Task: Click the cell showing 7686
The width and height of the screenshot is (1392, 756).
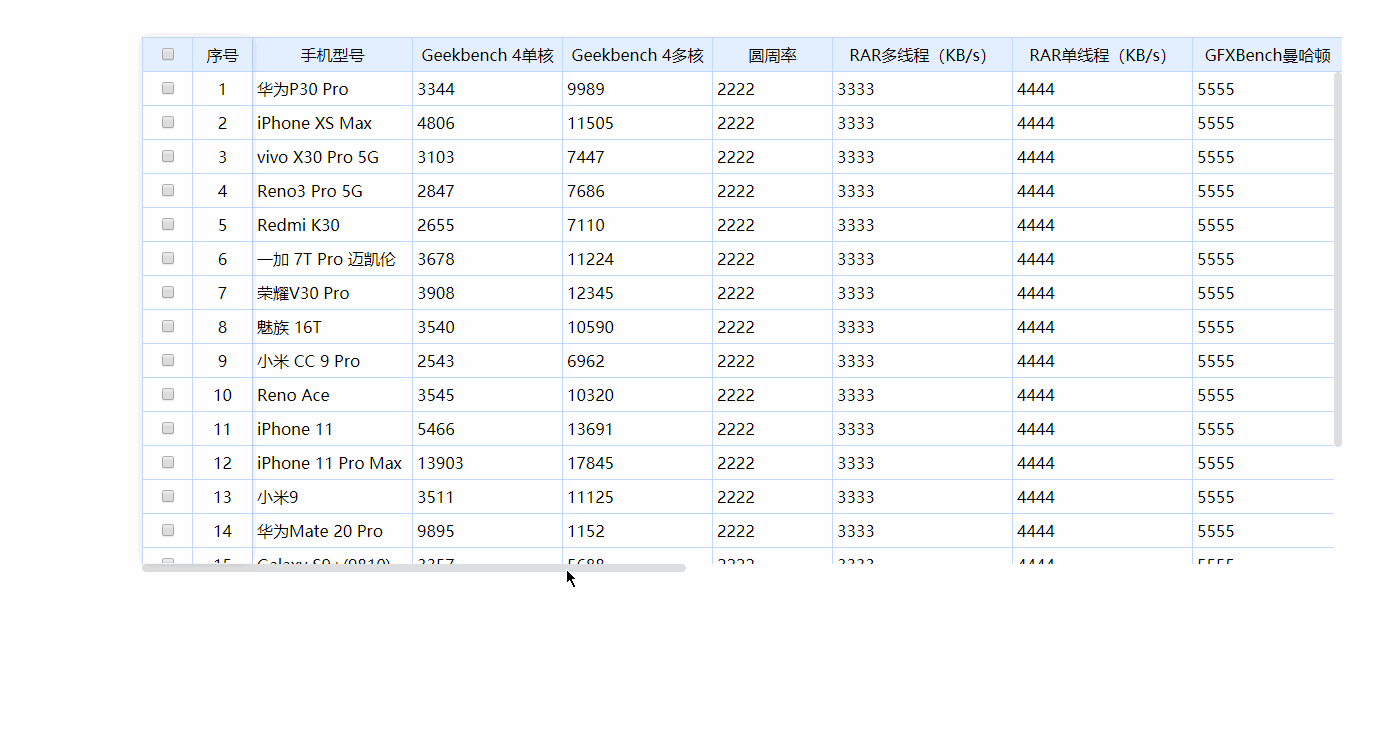Action: [x=637, y=191]
